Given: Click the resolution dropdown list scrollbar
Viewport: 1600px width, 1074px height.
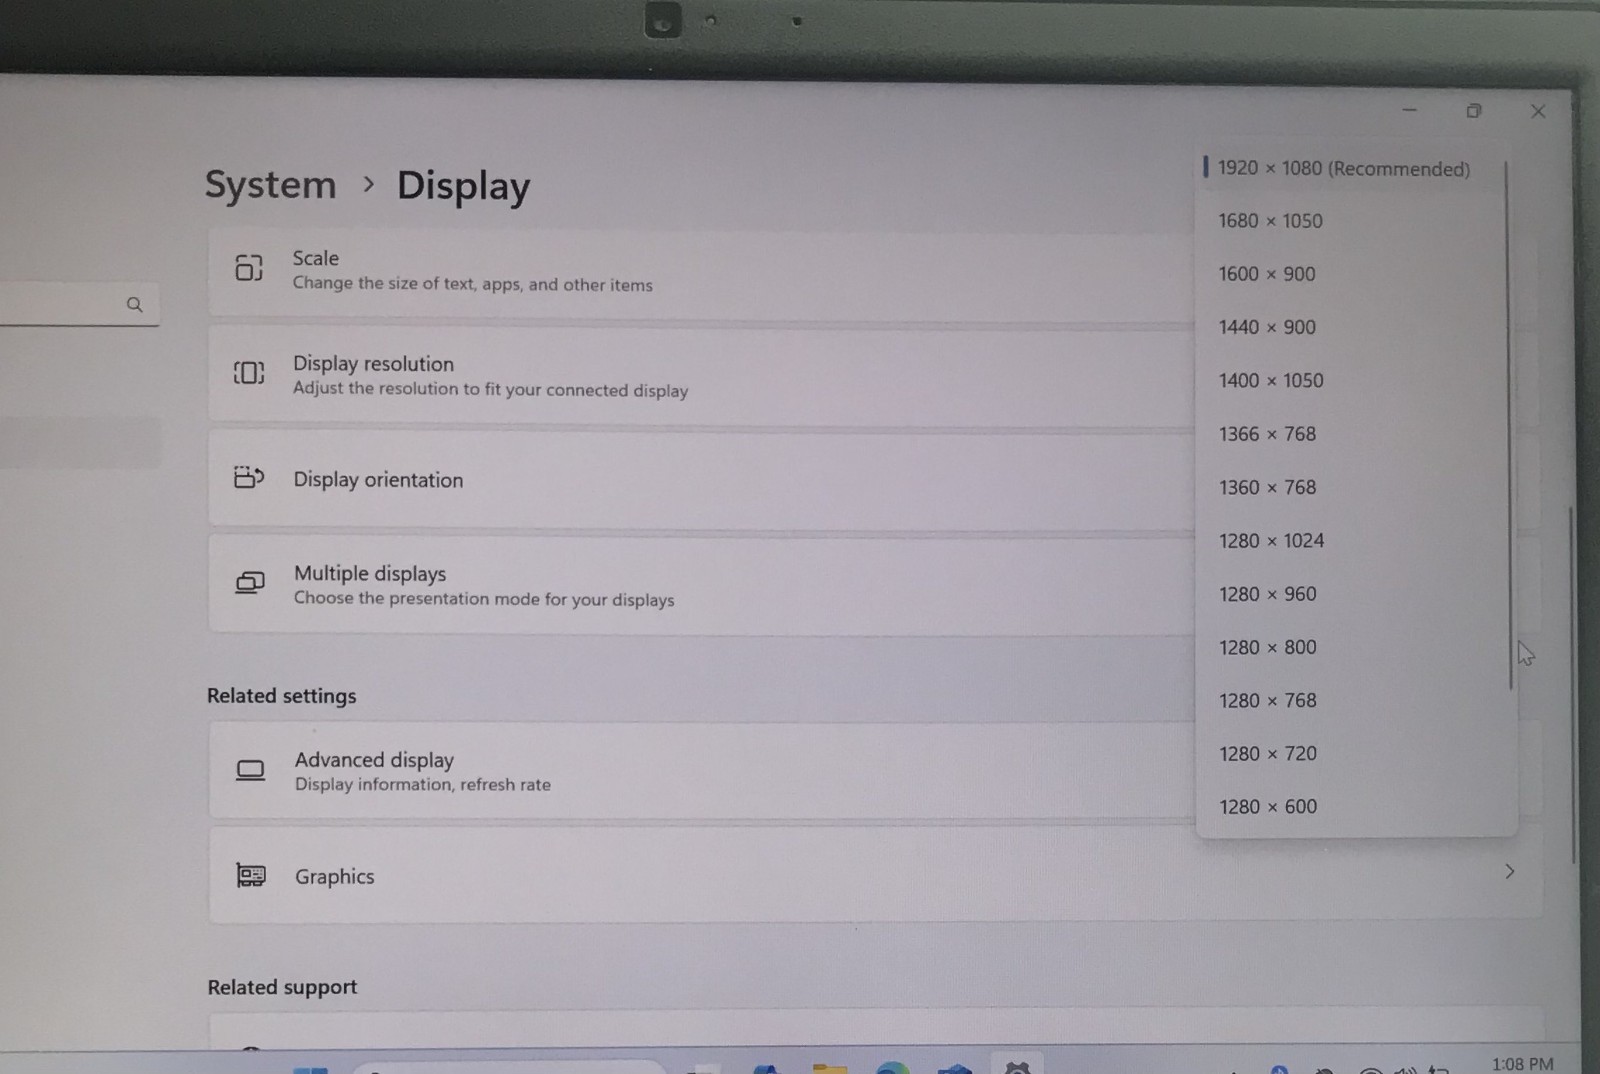Looking at the screenshot, I should [1509, 425].
